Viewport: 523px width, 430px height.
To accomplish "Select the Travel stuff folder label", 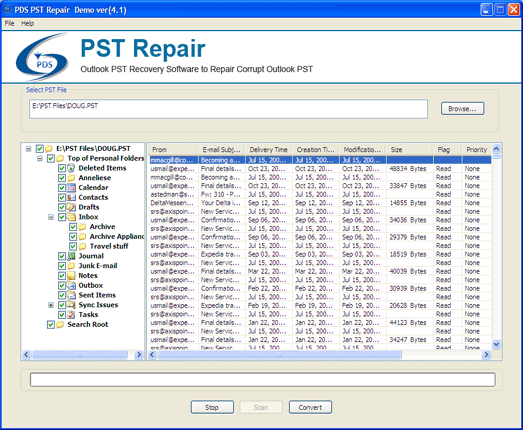I will 109,246.
